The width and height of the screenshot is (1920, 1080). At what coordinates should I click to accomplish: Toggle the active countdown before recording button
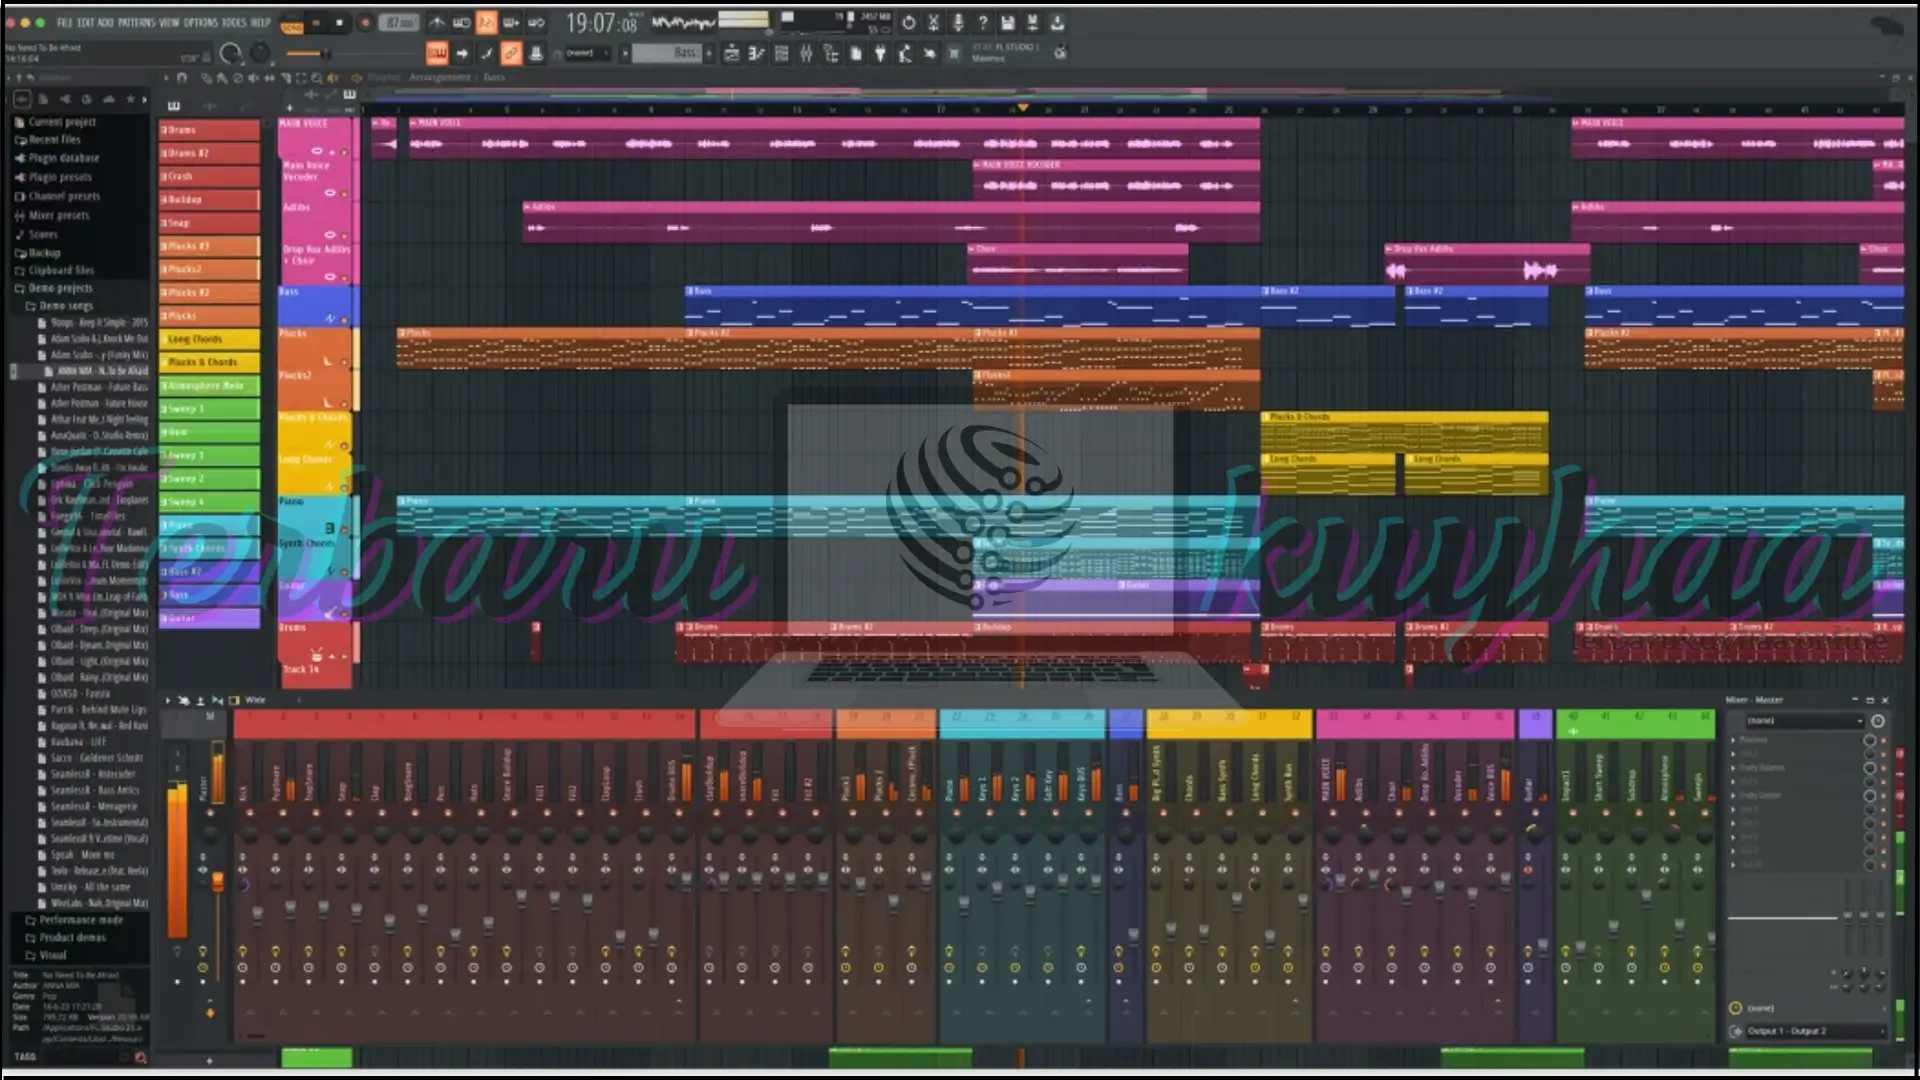(486, 22)
